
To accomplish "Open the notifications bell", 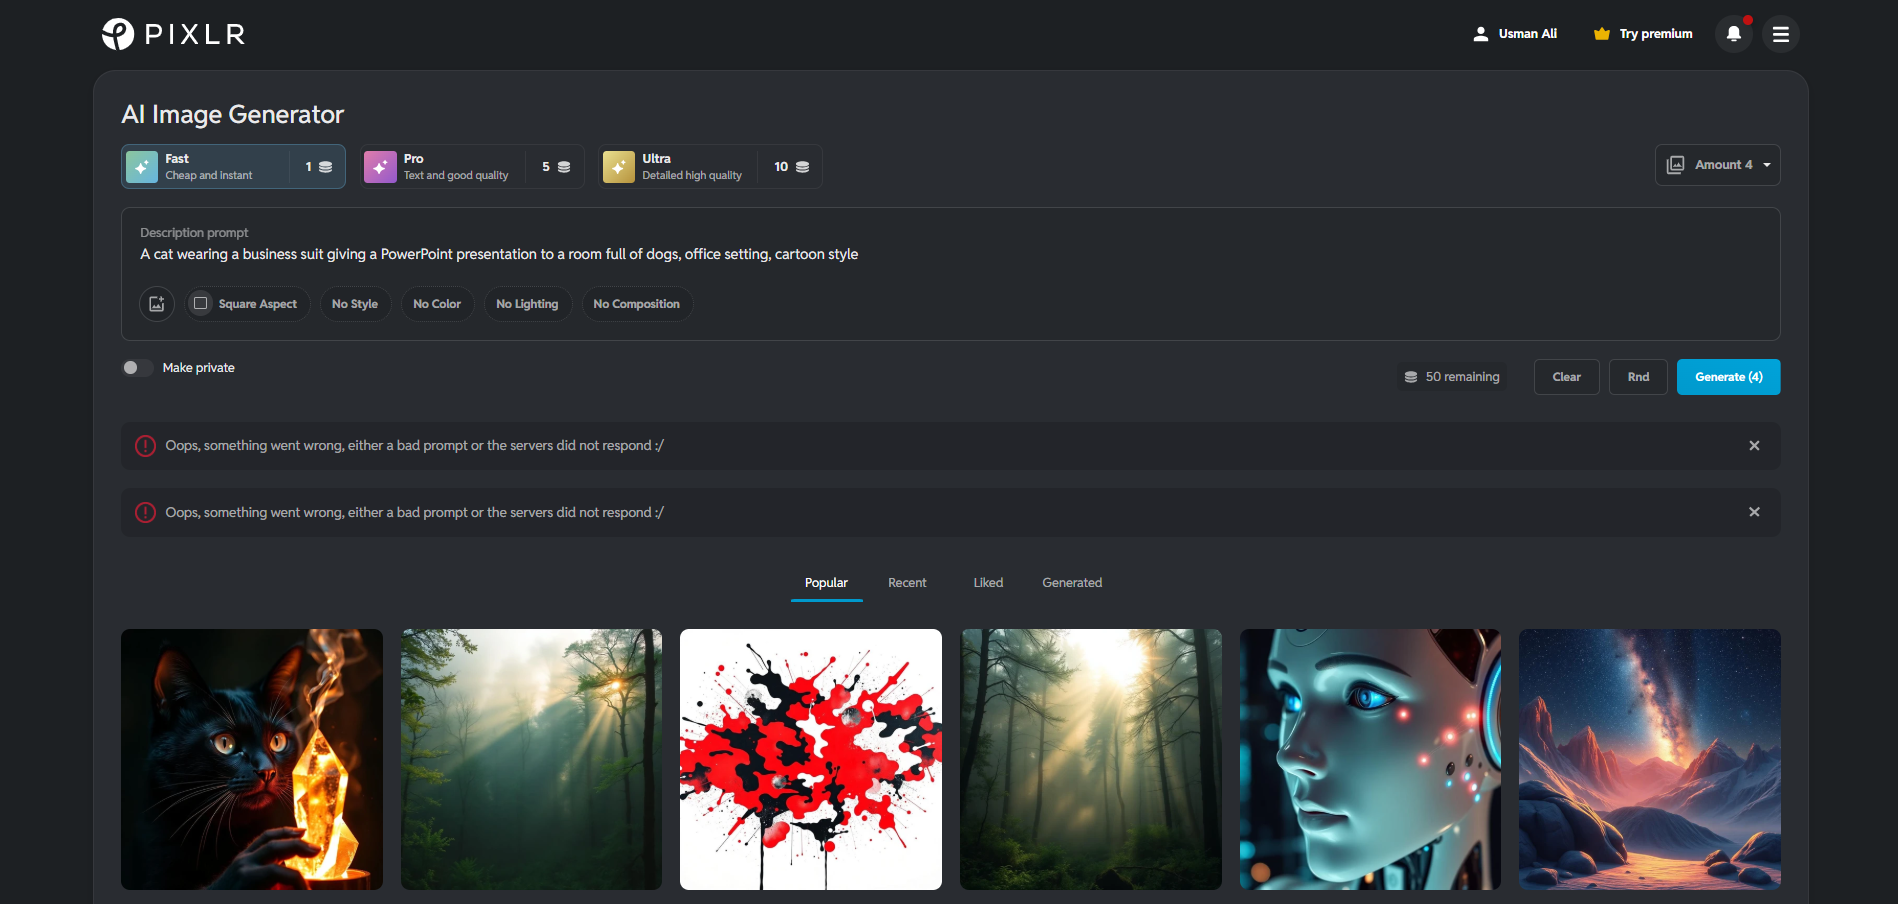I will [1734, 33].
